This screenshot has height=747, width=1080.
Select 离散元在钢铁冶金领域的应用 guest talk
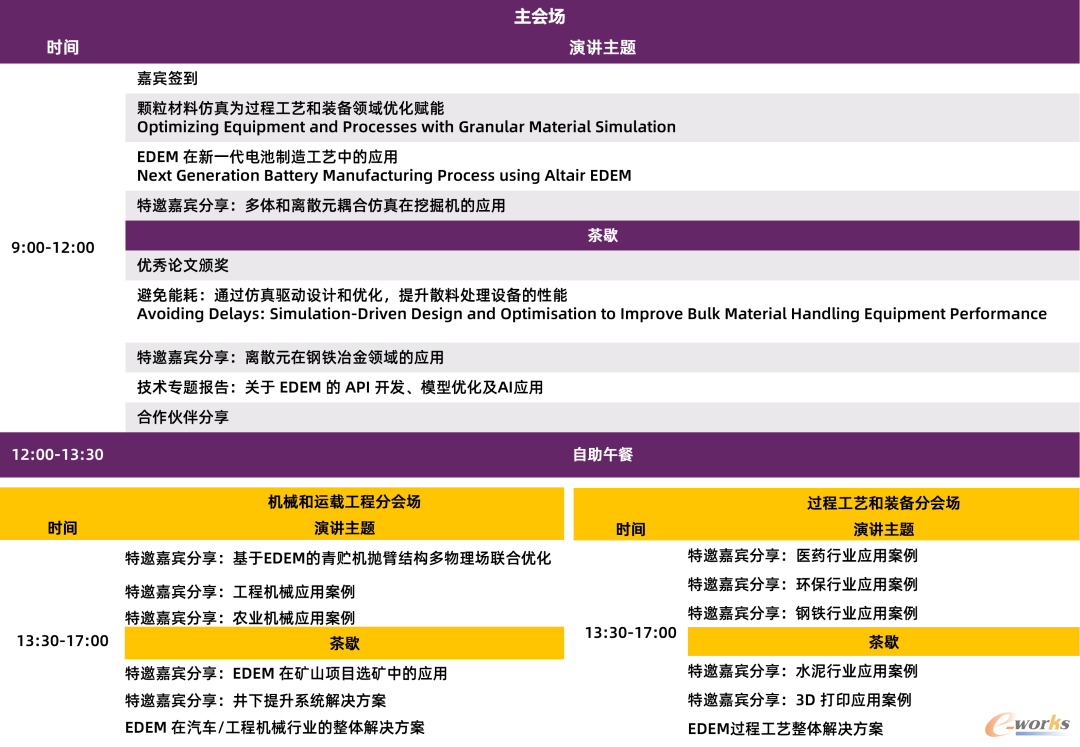290,357
